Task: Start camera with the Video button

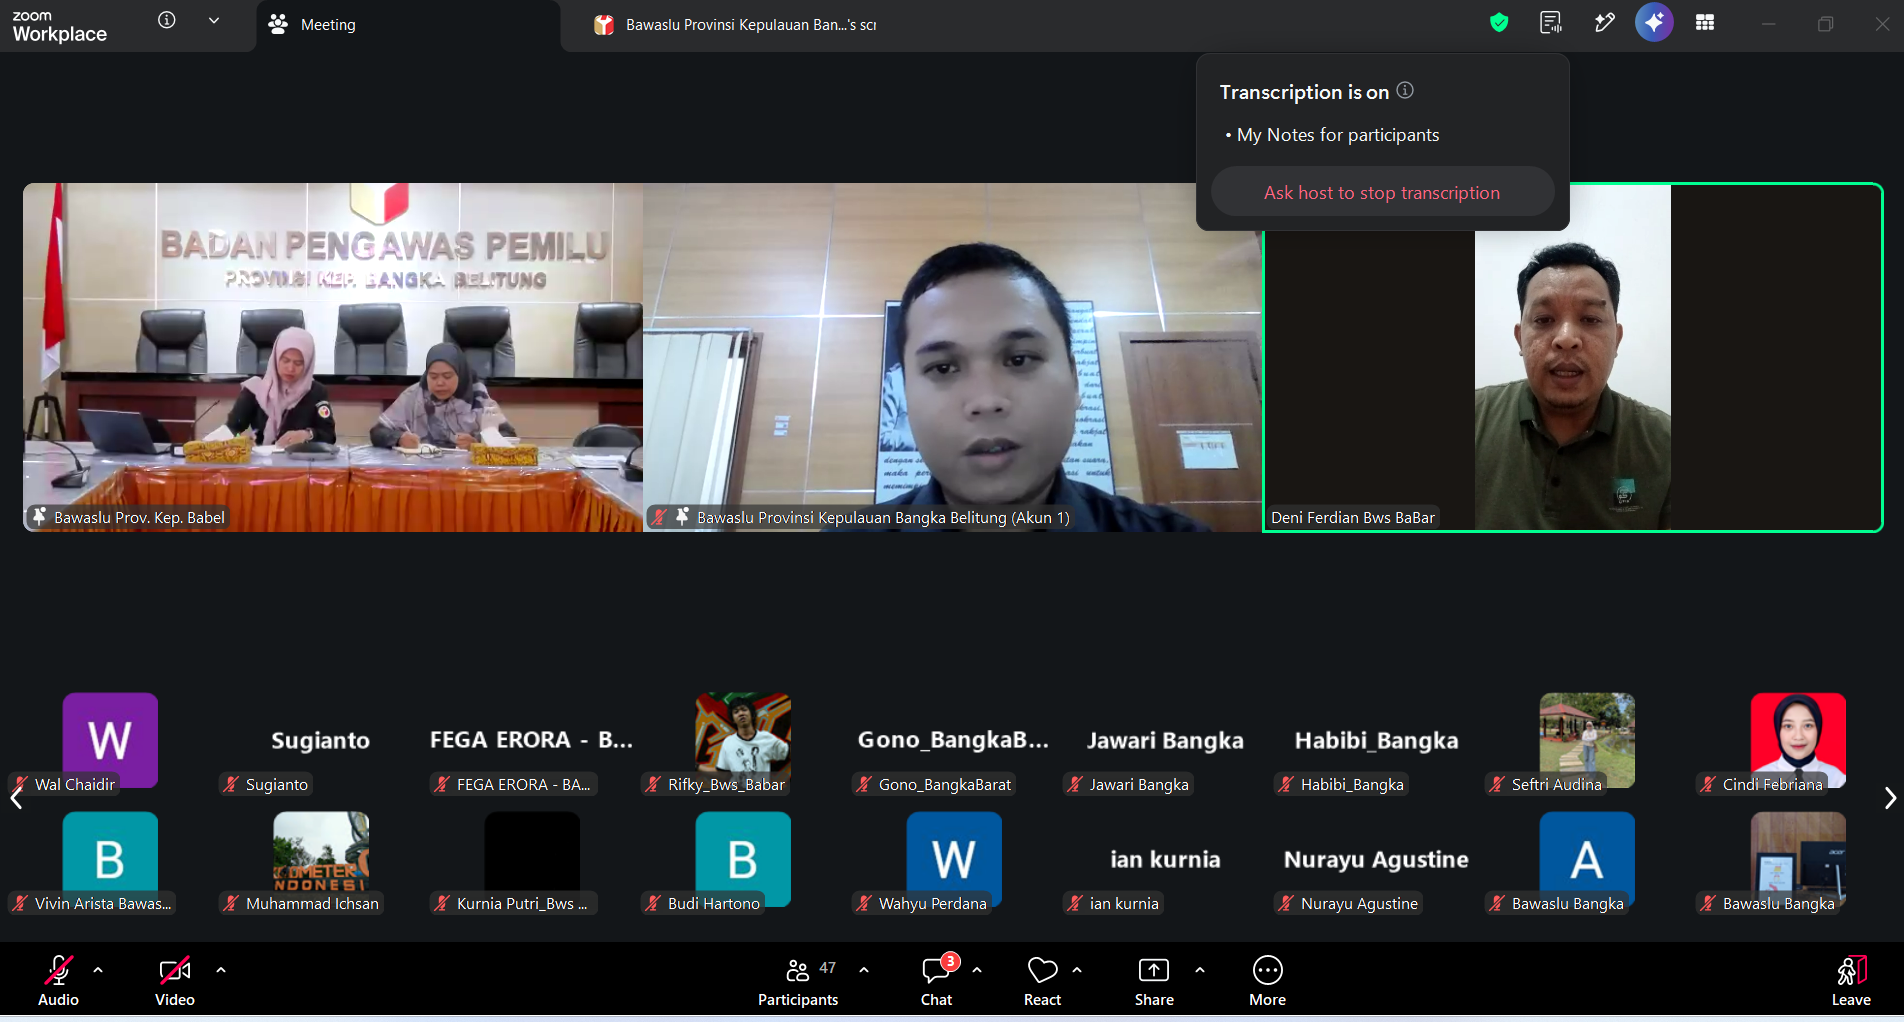Action: point(175,980)
